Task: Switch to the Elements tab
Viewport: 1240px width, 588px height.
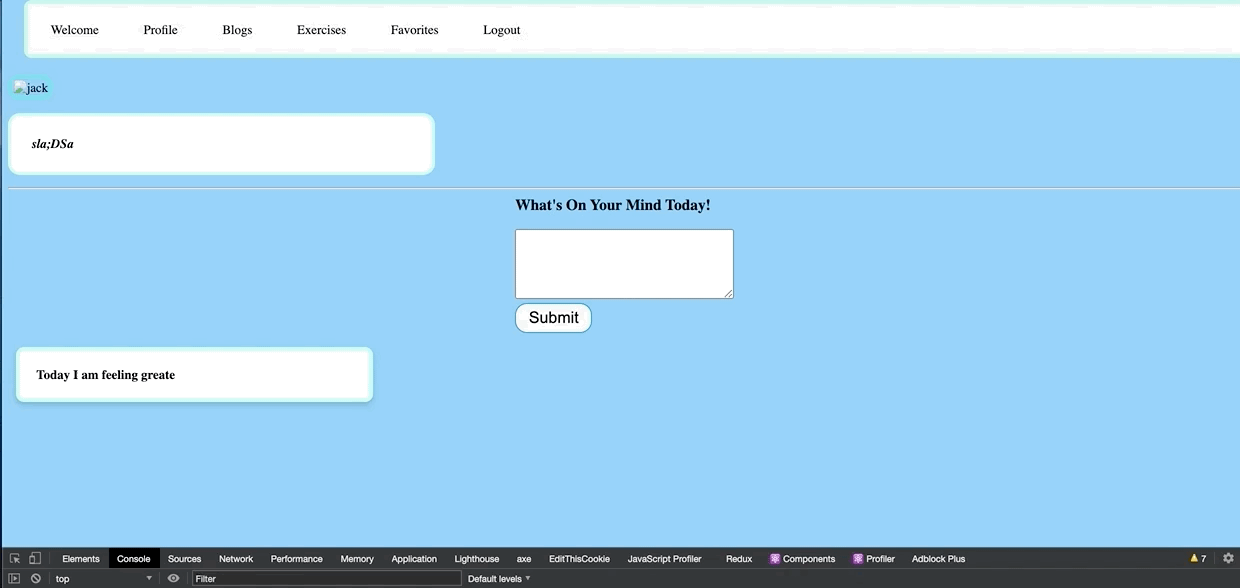Action: [81, 559]
